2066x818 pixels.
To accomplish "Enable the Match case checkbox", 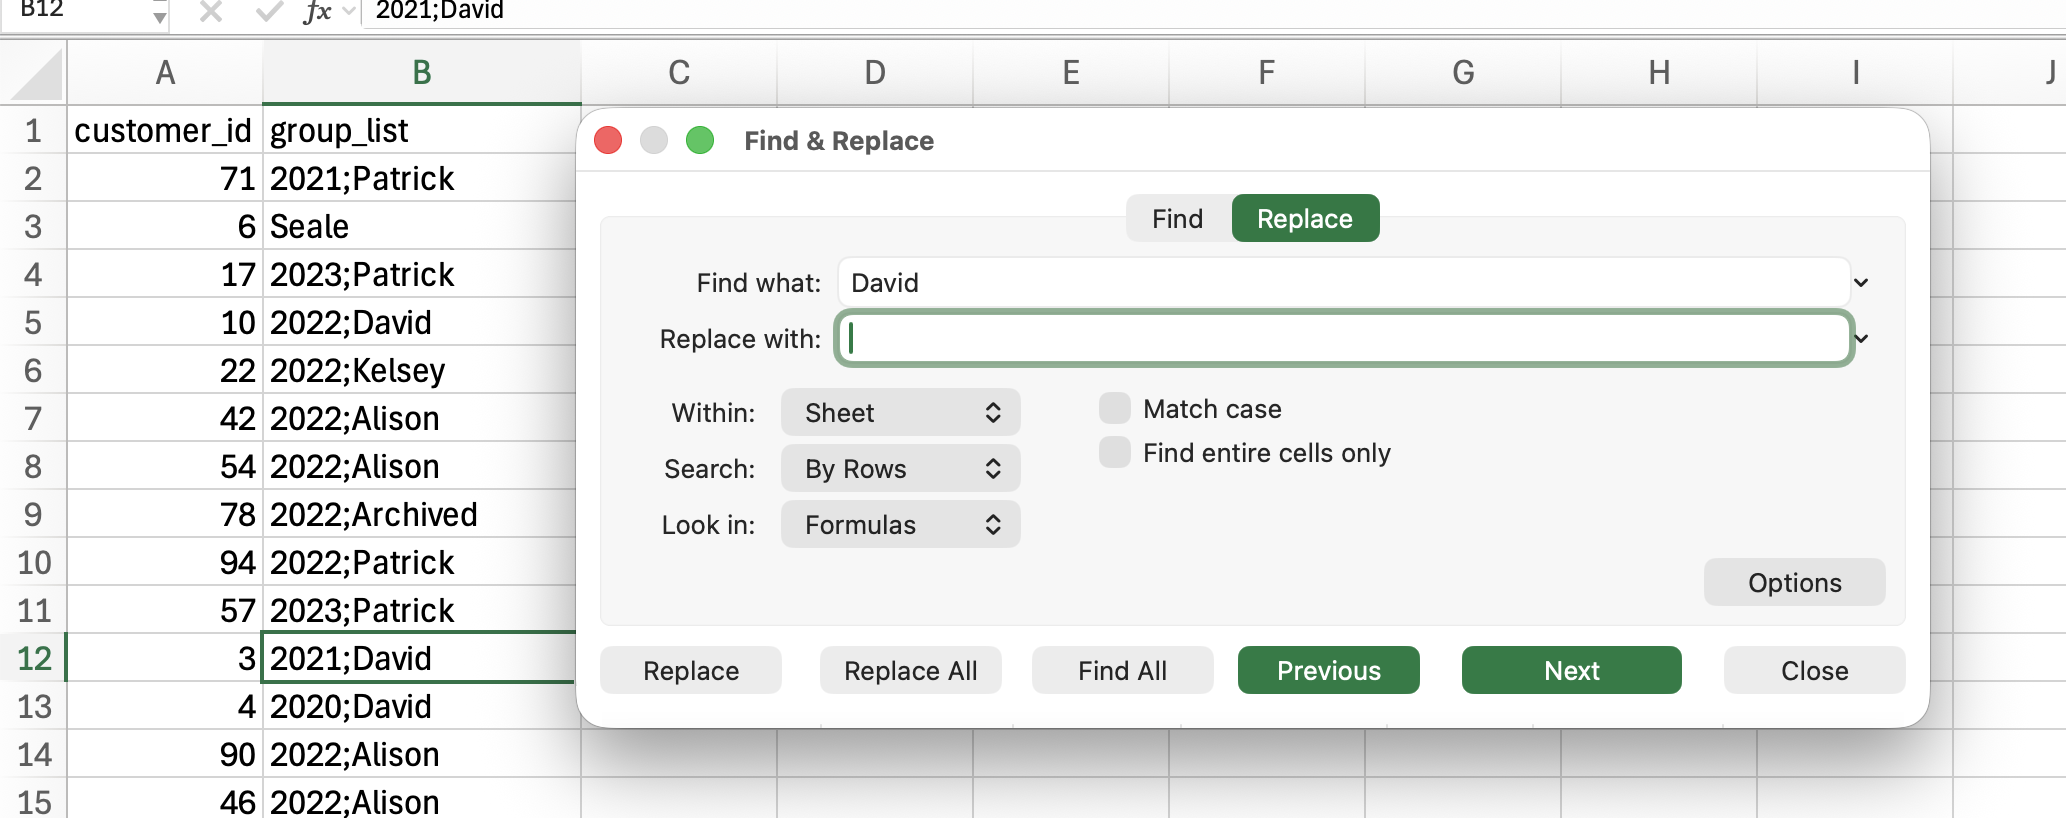I will tap(1115, 409).
